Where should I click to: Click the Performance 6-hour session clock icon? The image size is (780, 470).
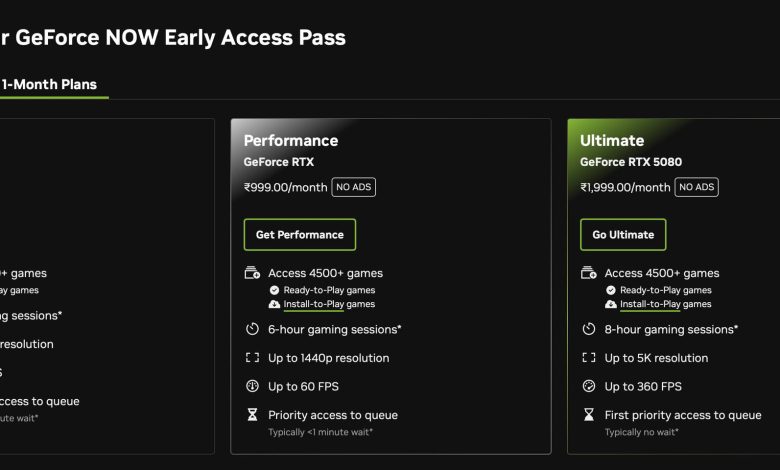coord(252,329)
